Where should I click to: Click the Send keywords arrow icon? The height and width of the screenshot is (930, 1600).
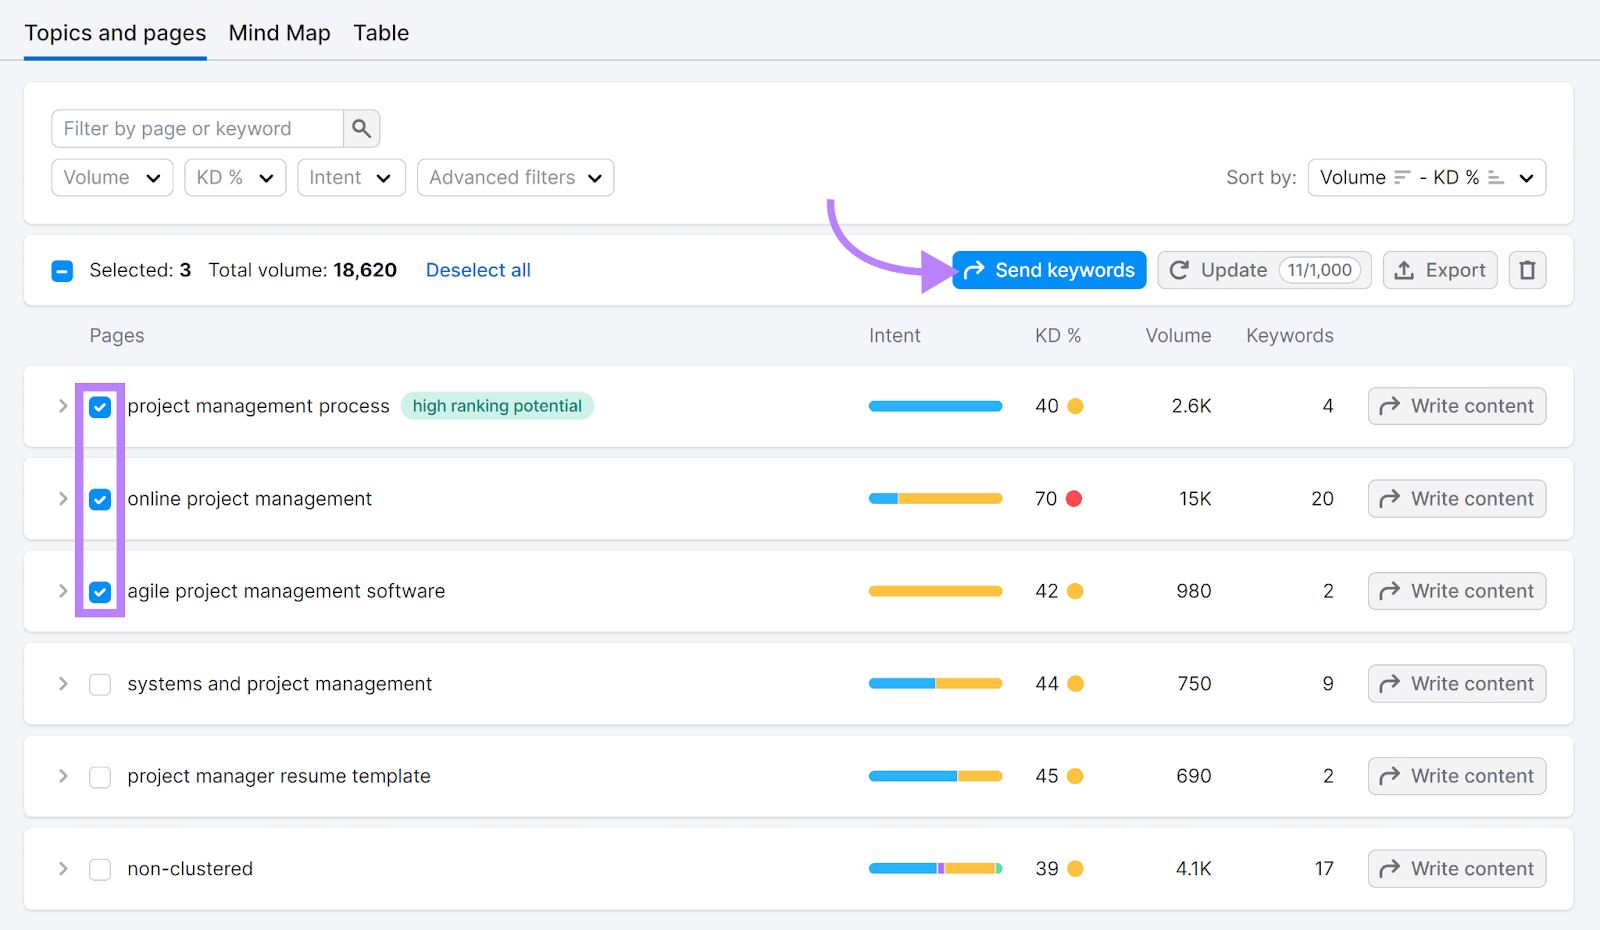[974, 269]
